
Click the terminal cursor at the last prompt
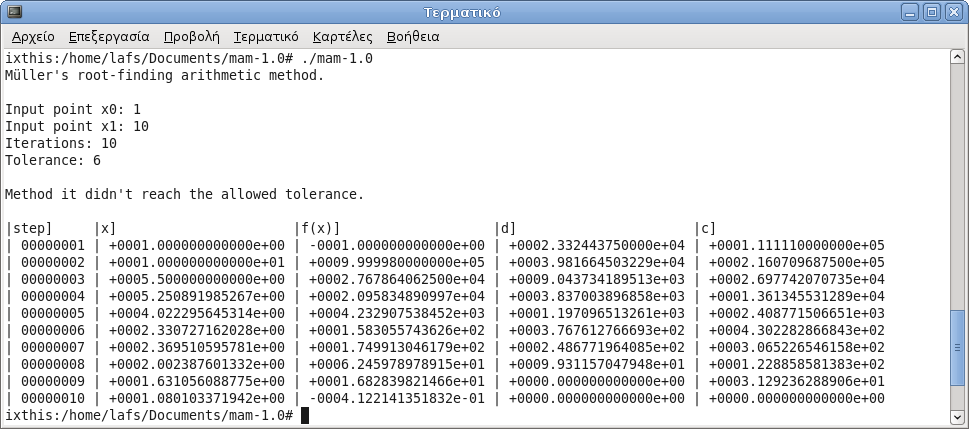coord(305,415)
